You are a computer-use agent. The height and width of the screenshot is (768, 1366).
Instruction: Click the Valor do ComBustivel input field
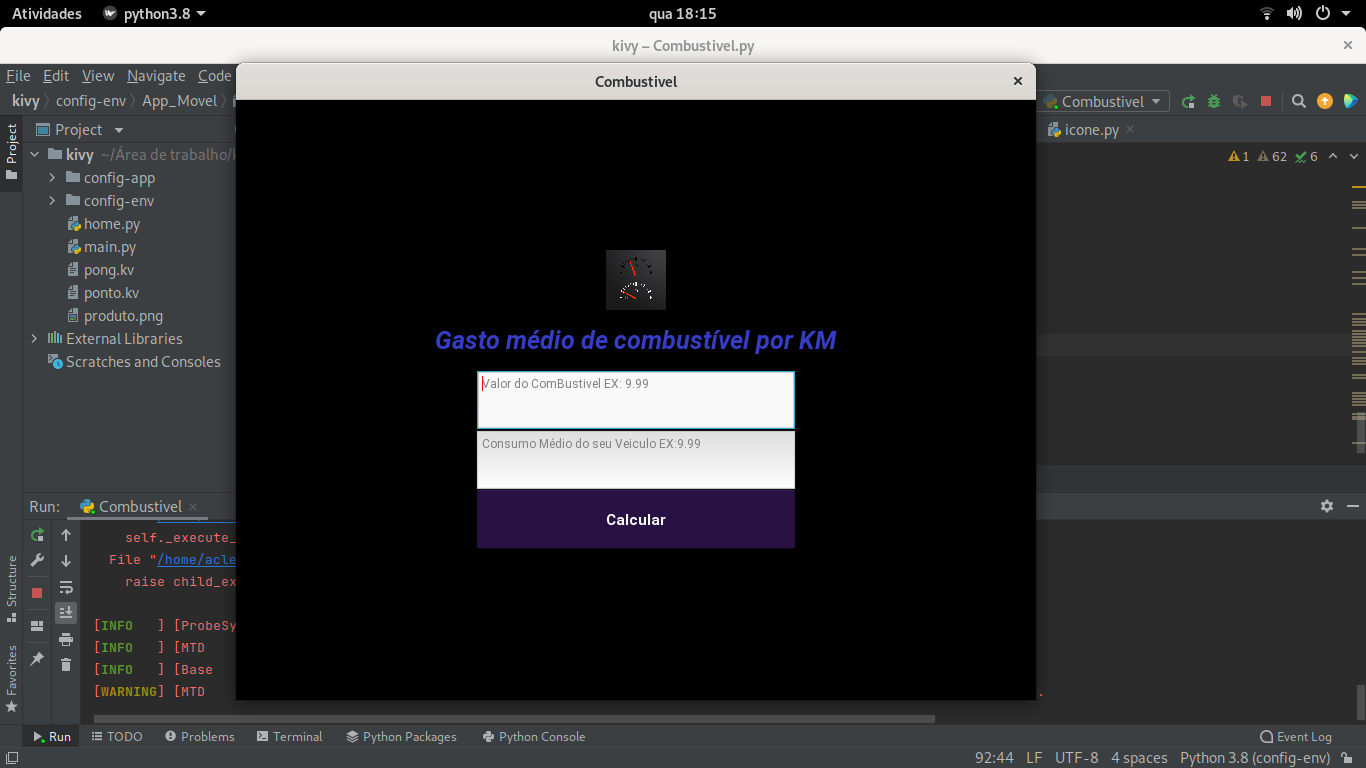[x=636, y=400]
